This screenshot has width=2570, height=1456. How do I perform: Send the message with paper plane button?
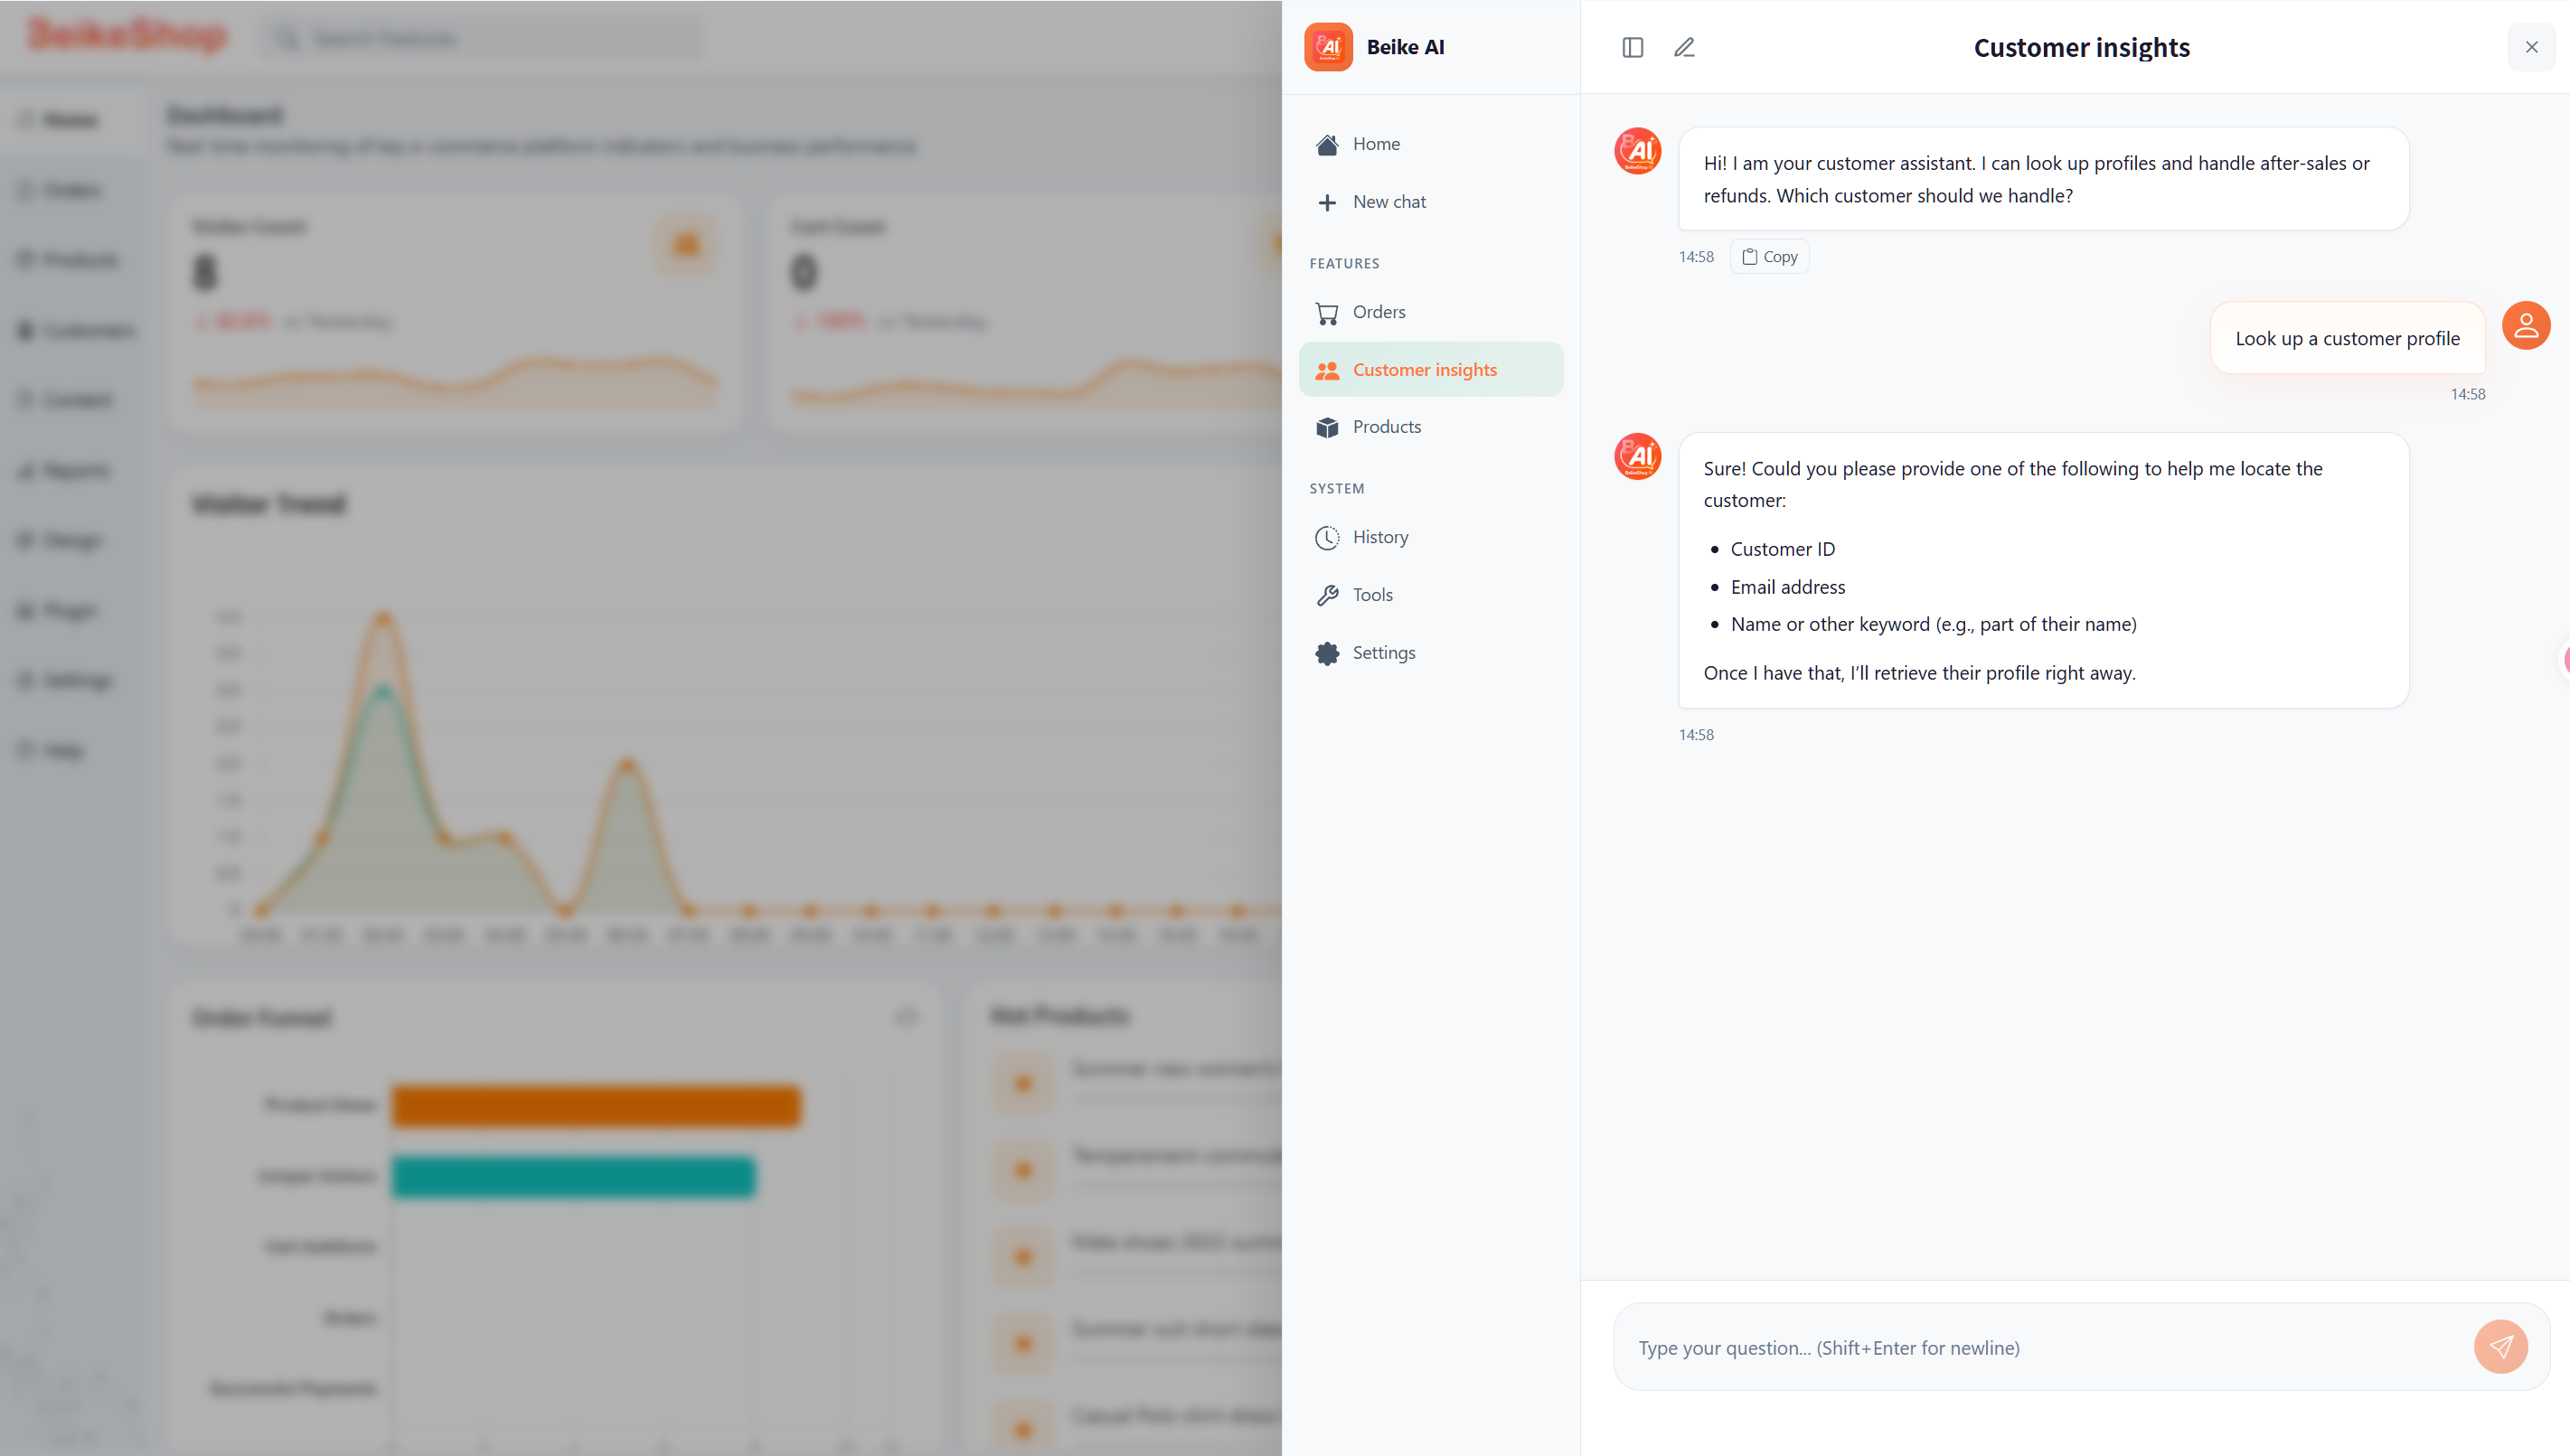coord(2501,1347)
